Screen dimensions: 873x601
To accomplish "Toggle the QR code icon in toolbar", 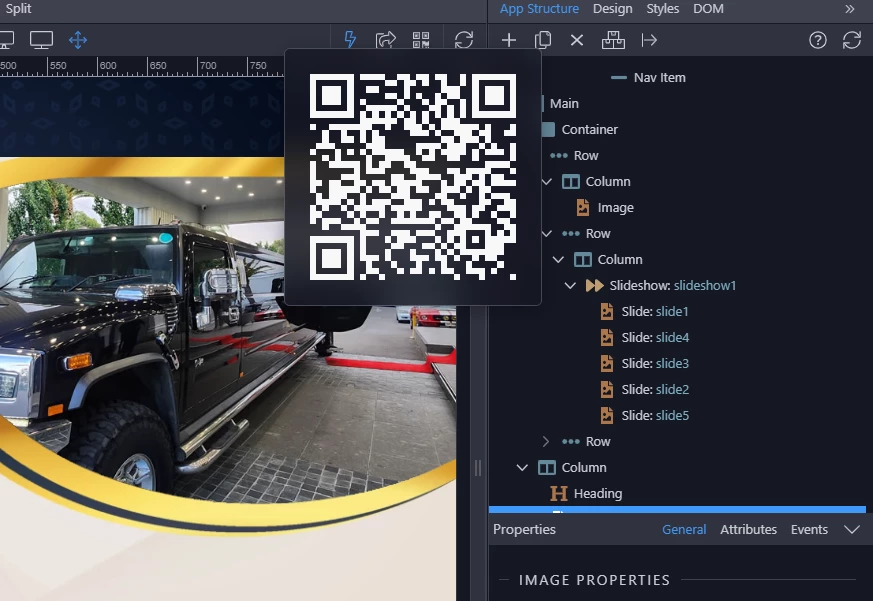I will pyautogui.click(x=421, y=40).
